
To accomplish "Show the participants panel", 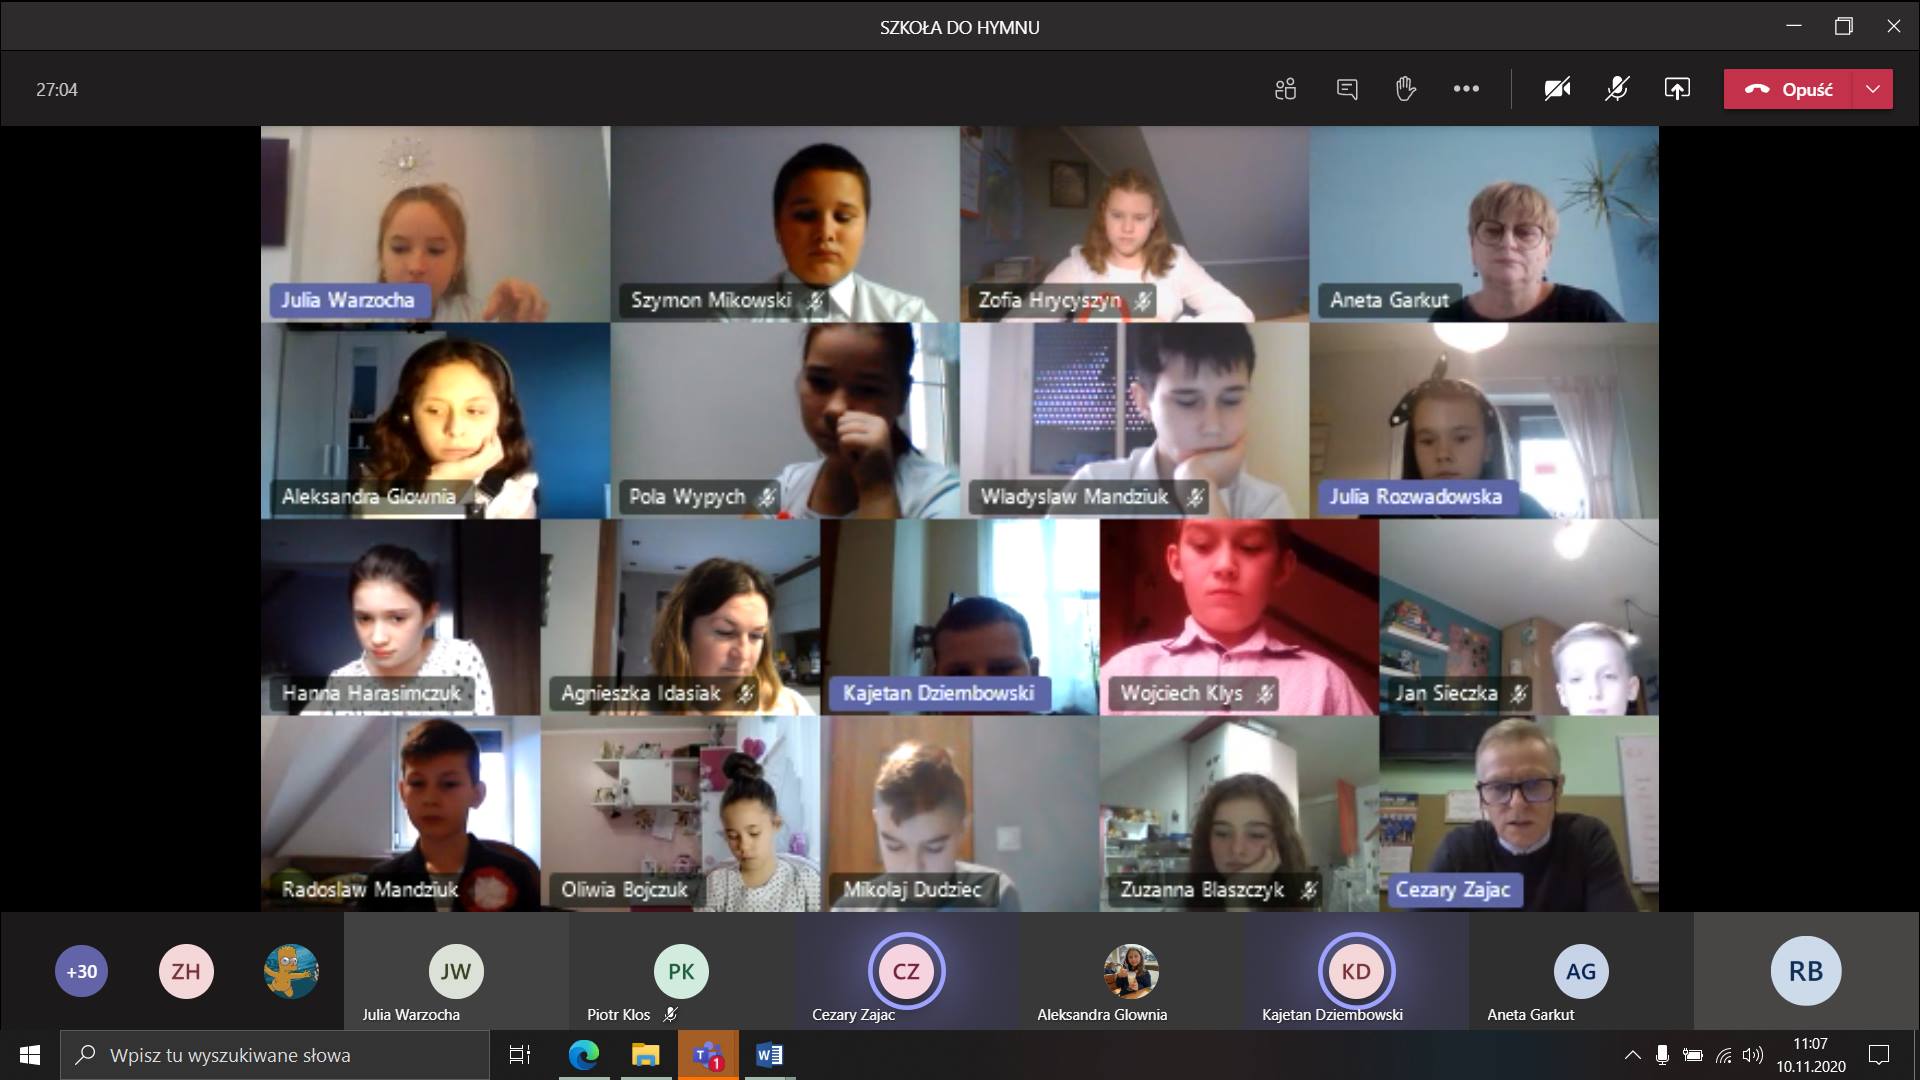I will point(1286,89).
